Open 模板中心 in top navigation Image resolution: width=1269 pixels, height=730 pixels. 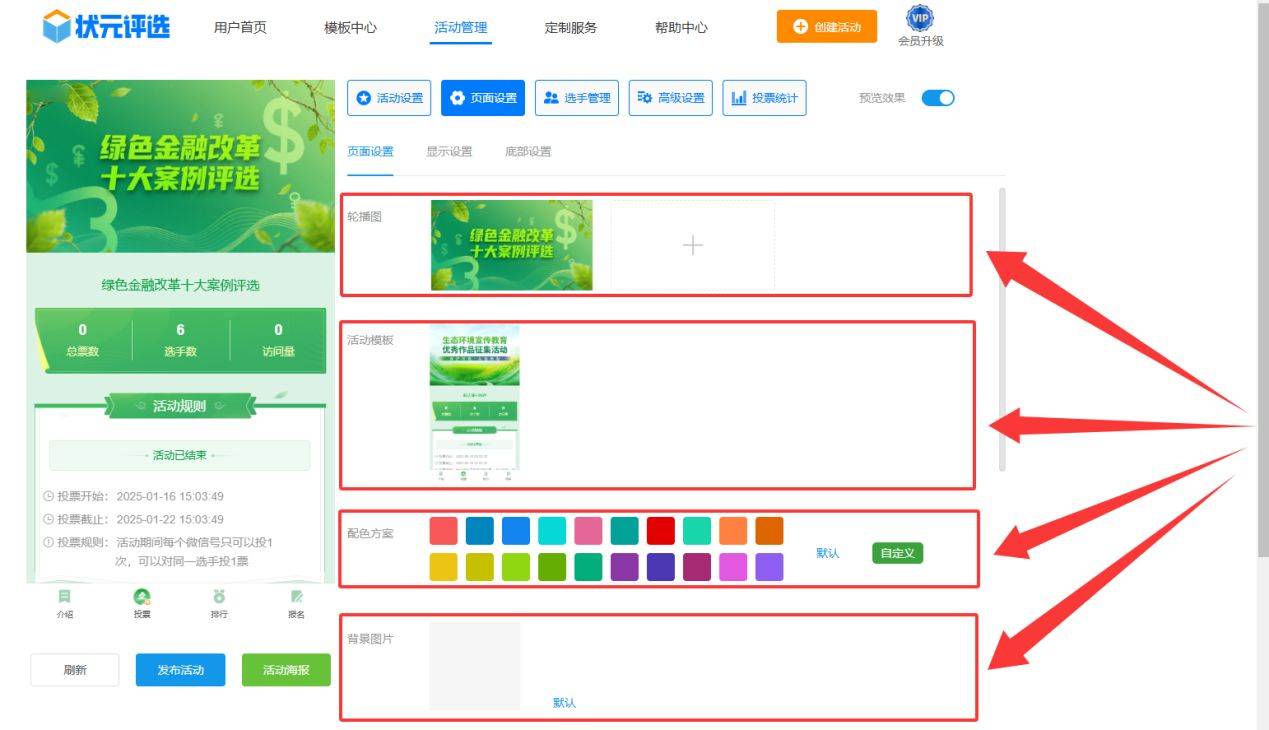point(350,28)
